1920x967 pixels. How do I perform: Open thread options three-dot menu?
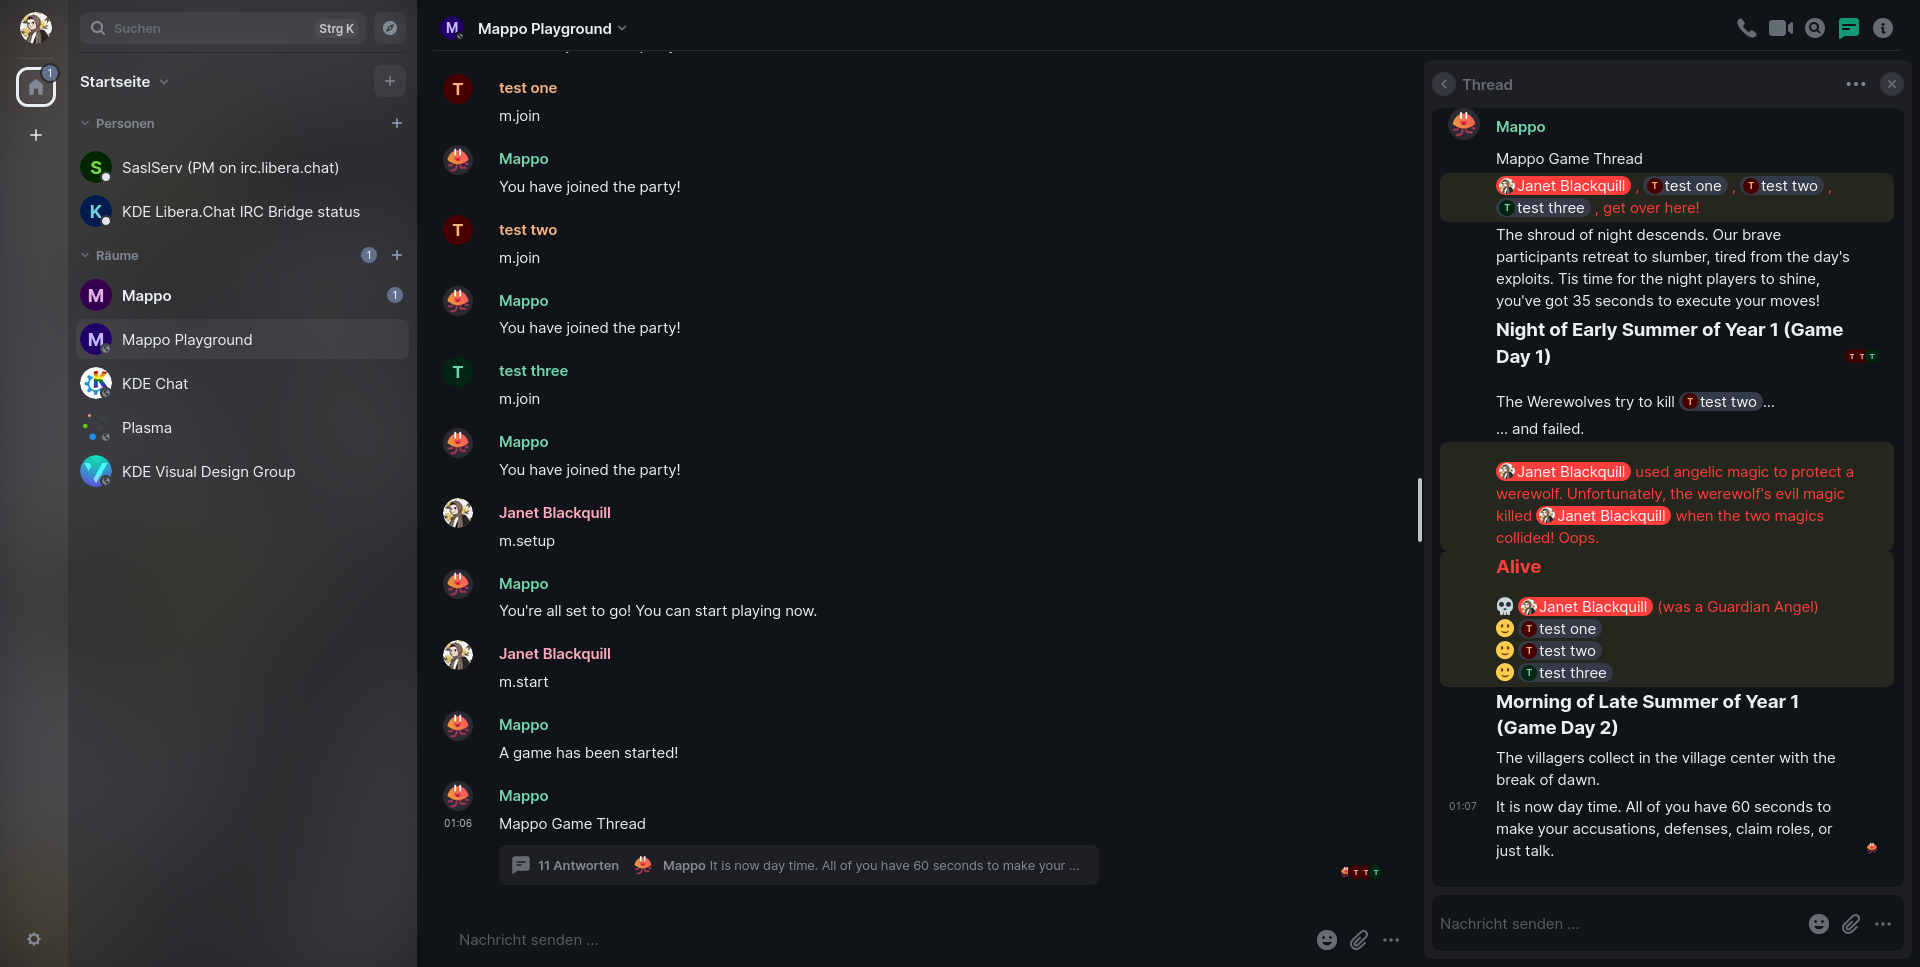(x=1855, y=85)
